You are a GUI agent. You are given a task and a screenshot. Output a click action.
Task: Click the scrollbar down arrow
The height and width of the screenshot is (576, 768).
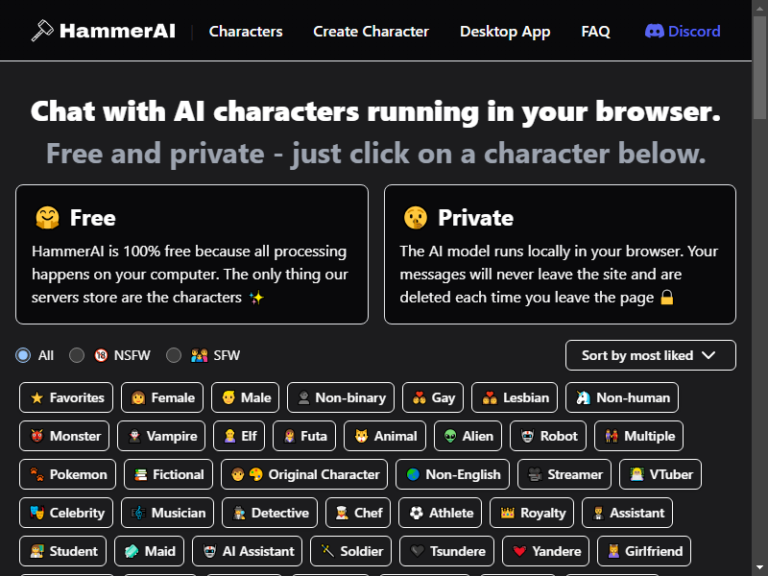[760, 568]
